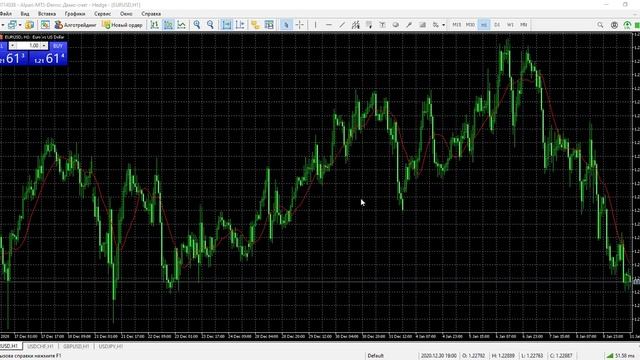
Task: Open the Графики menu
Action: tap(75, 13)
